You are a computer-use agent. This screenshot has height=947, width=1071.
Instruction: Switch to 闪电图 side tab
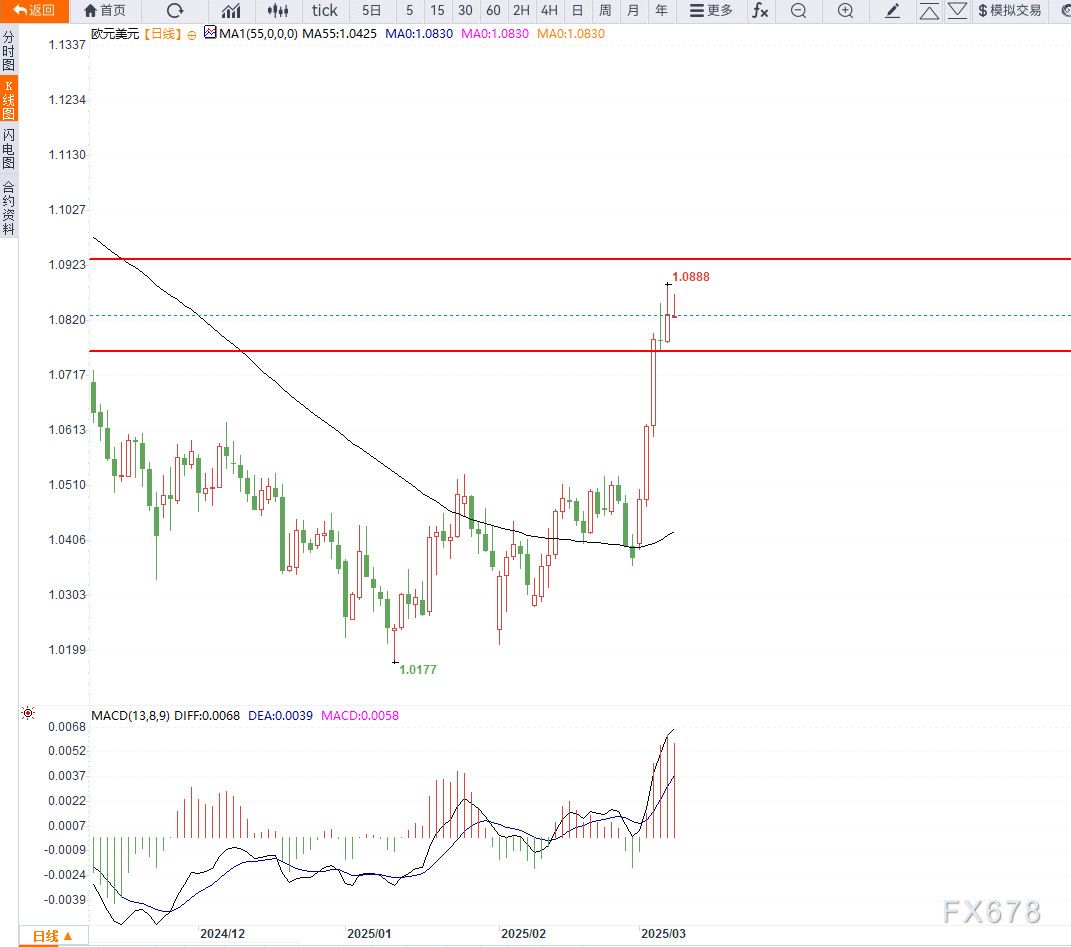pos(8,148)
